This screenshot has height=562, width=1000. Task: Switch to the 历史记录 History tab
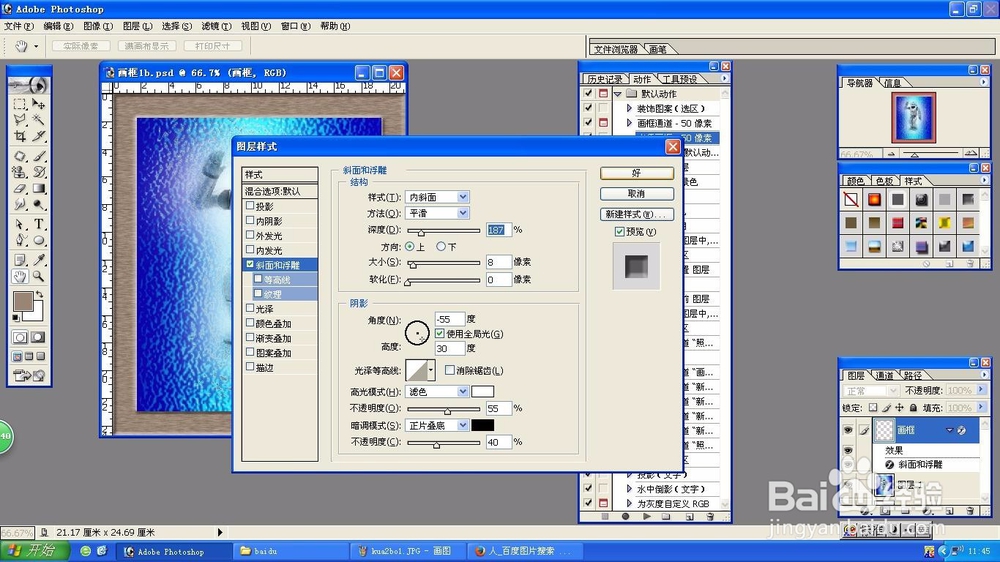[604, 79]
